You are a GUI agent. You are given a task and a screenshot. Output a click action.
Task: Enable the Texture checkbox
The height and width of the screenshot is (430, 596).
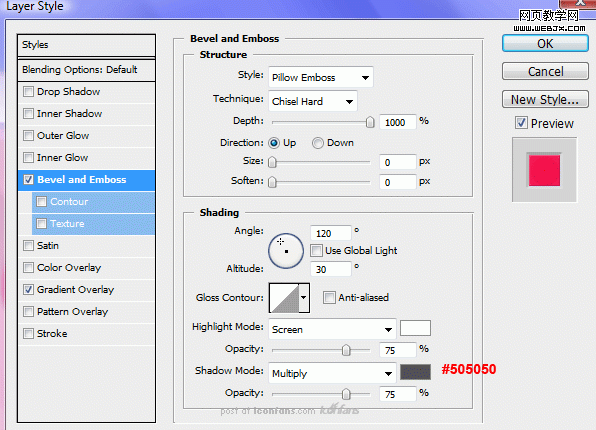click(x=41, y=224)
